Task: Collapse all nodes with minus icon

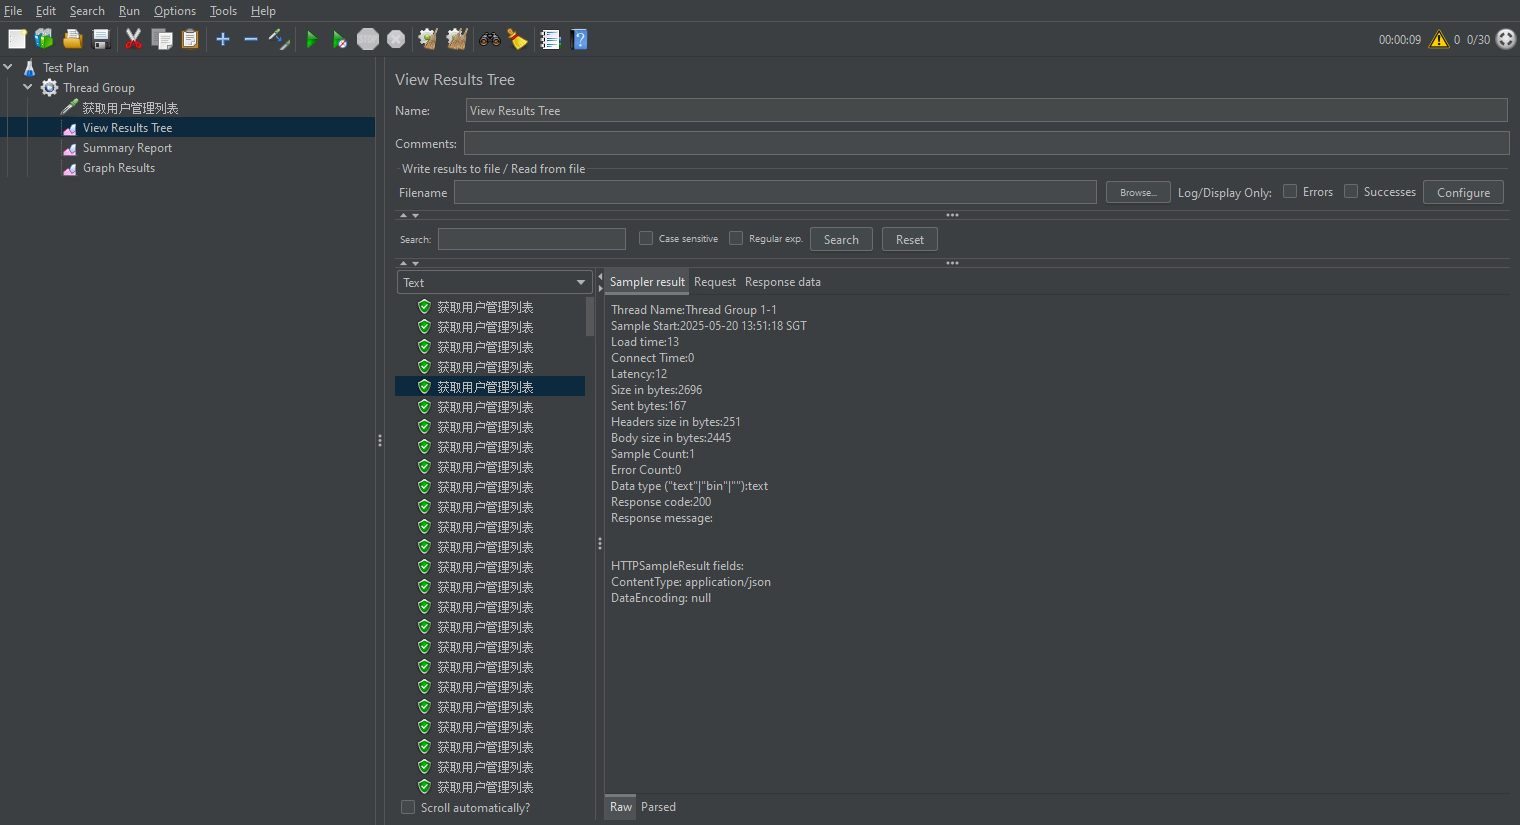Action: [x=251, y=39]
